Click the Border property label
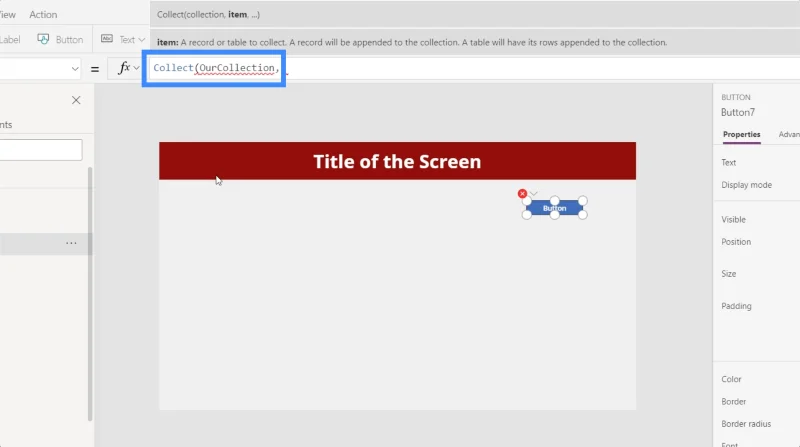Viewport: 800px width, 447px height. [734, 402]
